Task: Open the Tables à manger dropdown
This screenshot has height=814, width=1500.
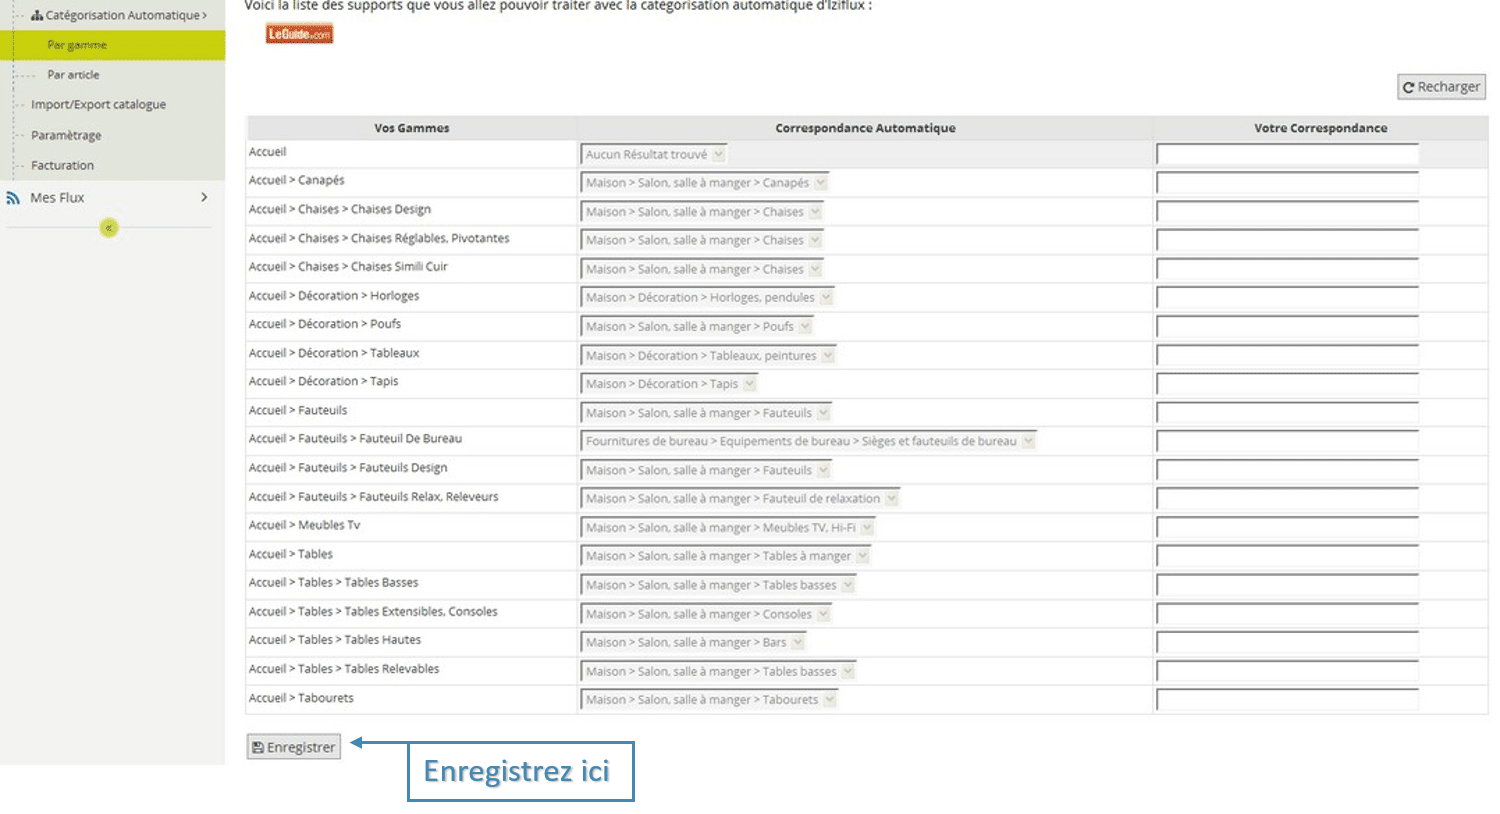Action: 725,556
